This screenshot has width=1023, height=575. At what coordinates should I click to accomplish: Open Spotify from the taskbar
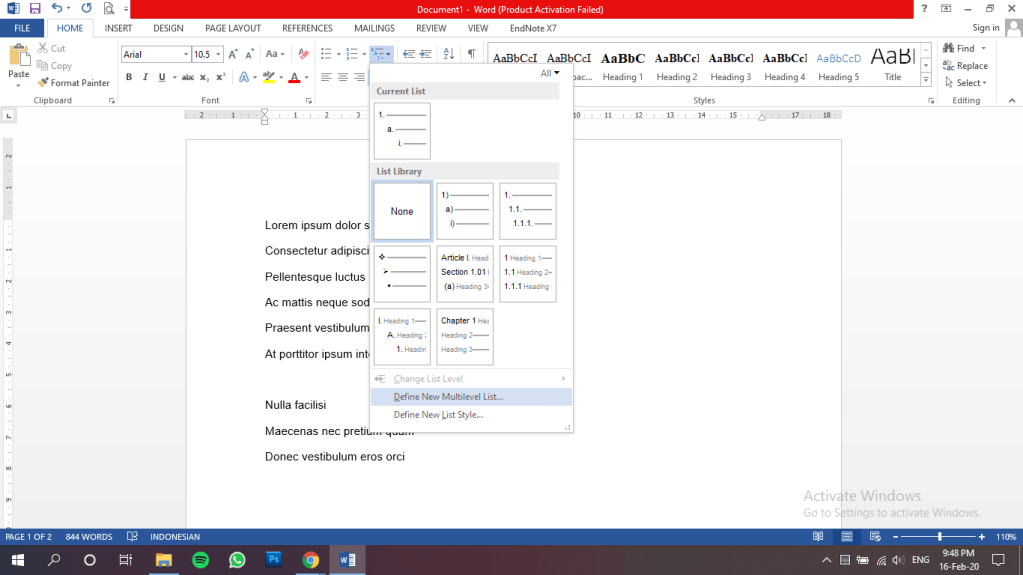coord(199,560)
